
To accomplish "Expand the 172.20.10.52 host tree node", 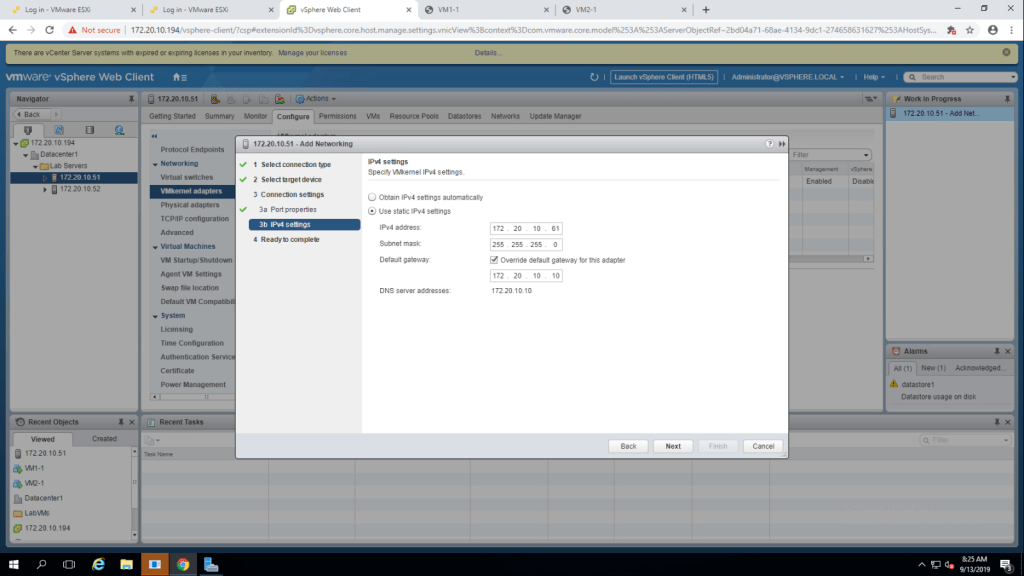I will pyautogui.click(x=45, y=189).
